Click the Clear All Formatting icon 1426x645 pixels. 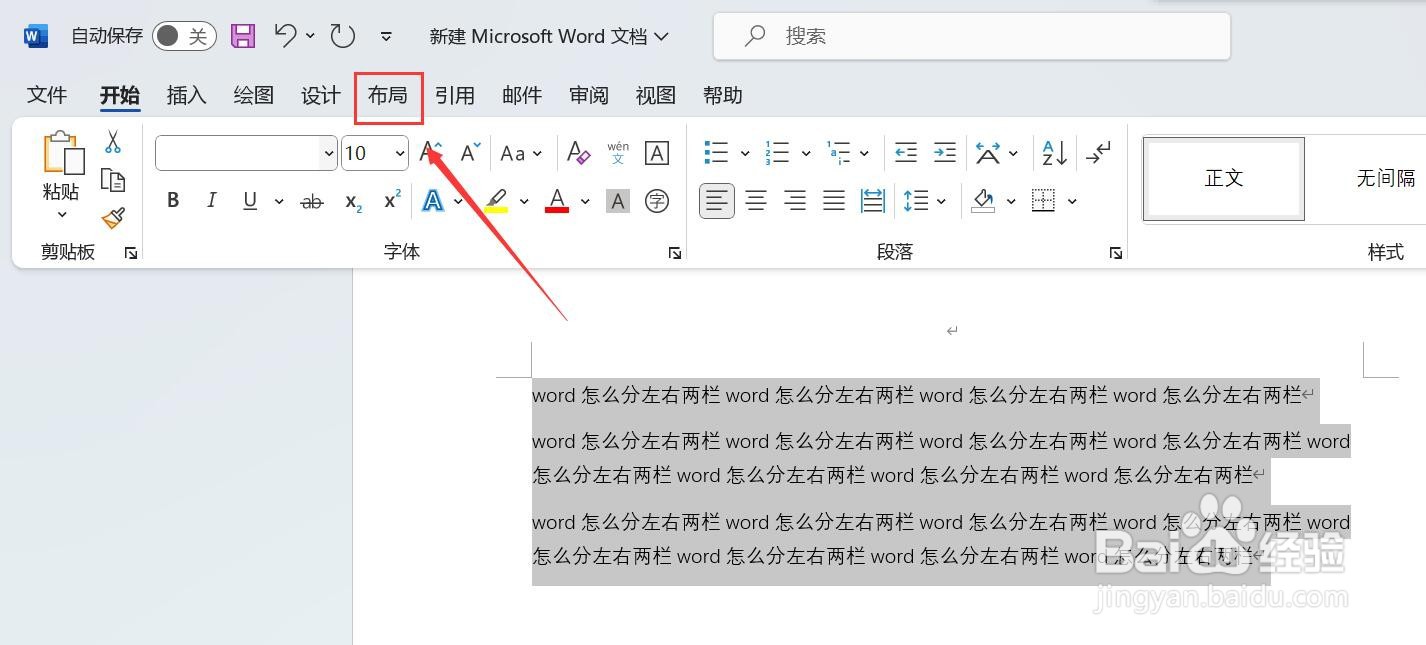click(x=578, y=152)
